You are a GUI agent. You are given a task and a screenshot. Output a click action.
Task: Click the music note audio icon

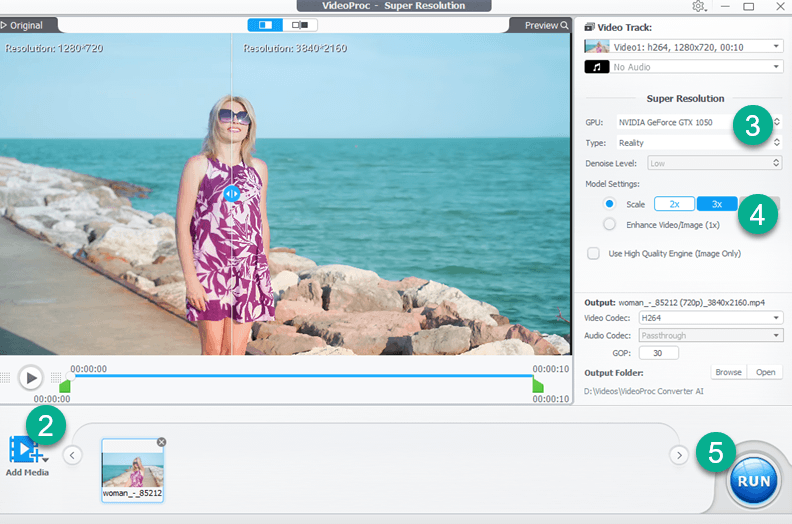tap(597, 67)
